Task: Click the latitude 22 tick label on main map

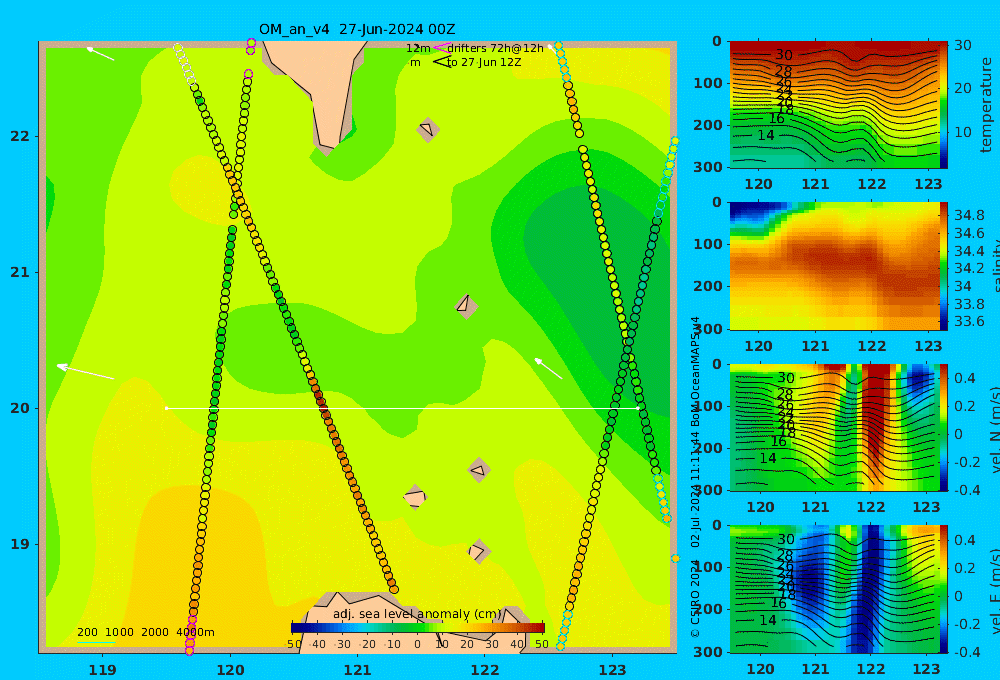Action: [20, 136]
